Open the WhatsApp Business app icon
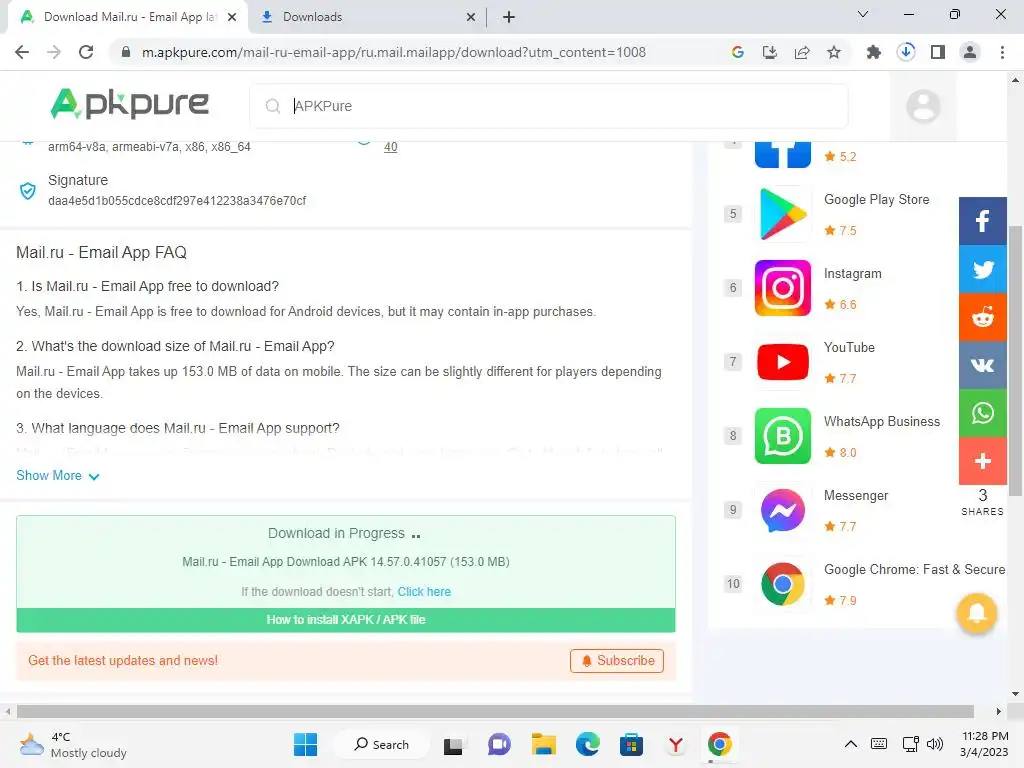The width and height of the screenshot is (1024, 768). (782, 436)
